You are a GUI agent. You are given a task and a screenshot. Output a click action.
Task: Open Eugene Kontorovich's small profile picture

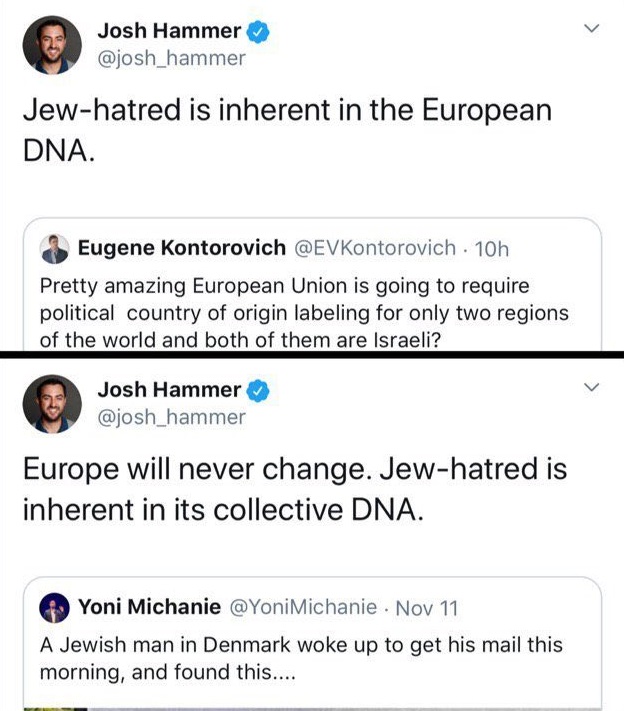[54, 249]
